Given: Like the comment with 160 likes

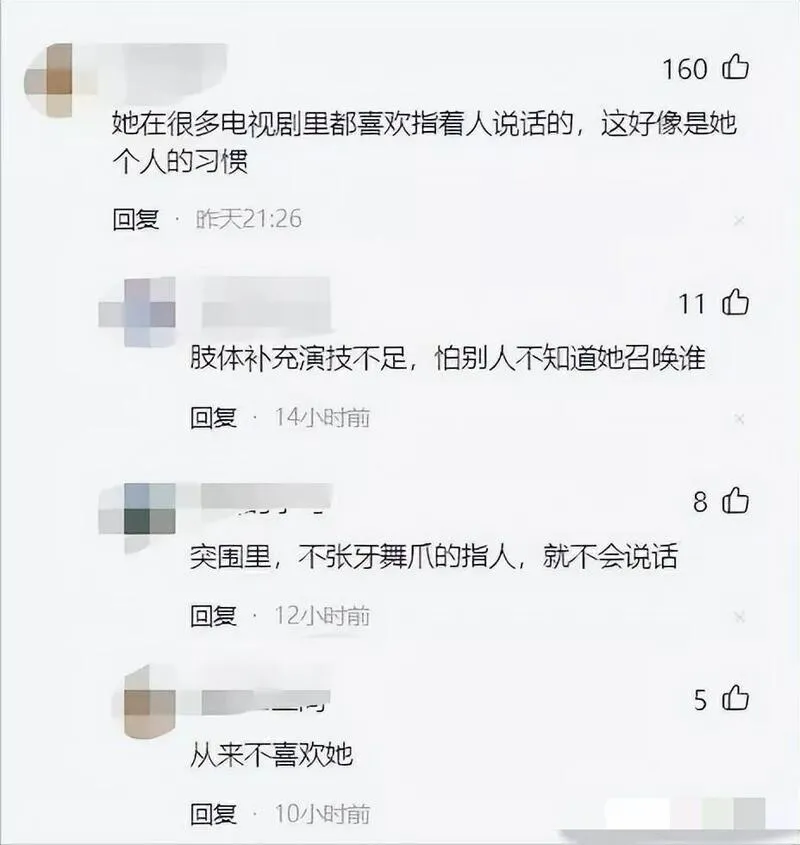Looking at the screenshot, I should point(735,68).
